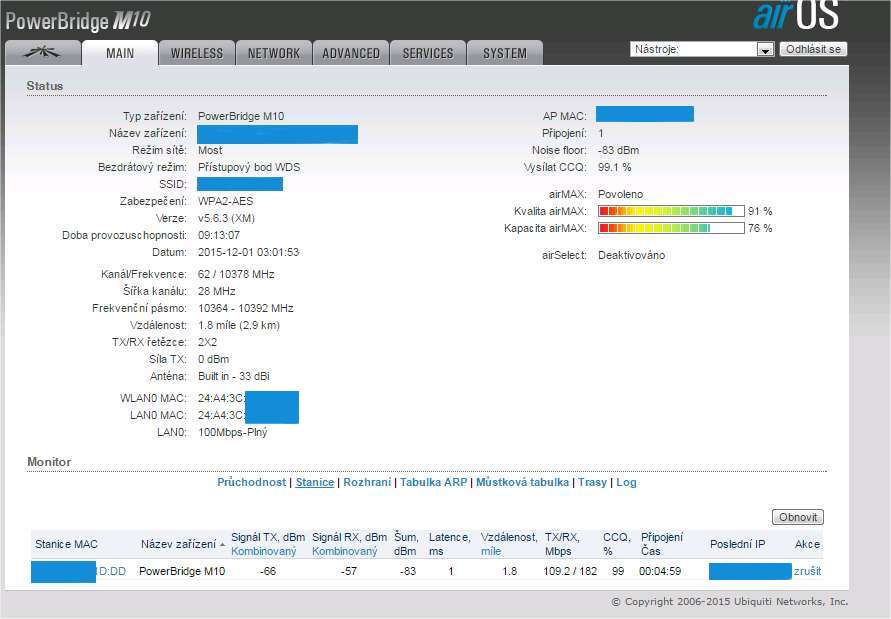Click the CCQ, % column header
Screen dimensions: 891x619
pyautogui.click(x=617, y=544)
